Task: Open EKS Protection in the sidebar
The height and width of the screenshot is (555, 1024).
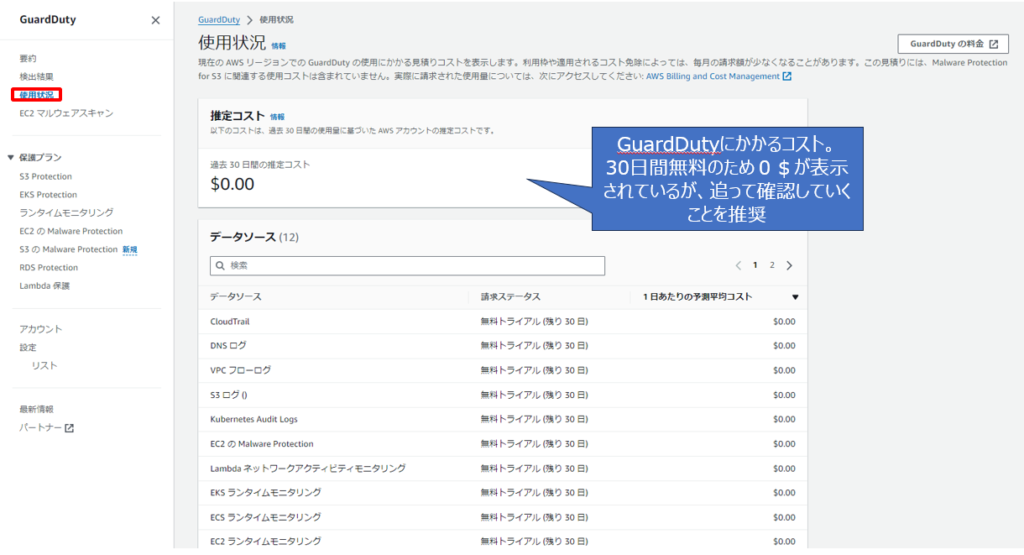Action: coord(48,195)
